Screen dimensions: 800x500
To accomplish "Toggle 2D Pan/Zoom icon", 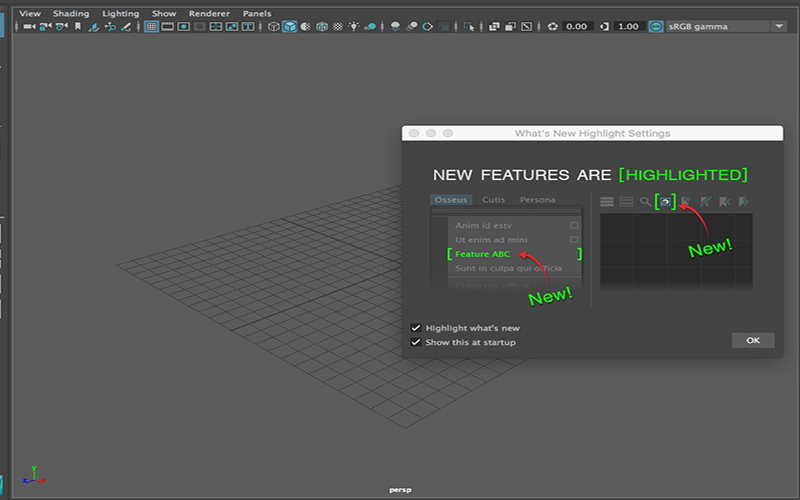I will pos(110,27).
